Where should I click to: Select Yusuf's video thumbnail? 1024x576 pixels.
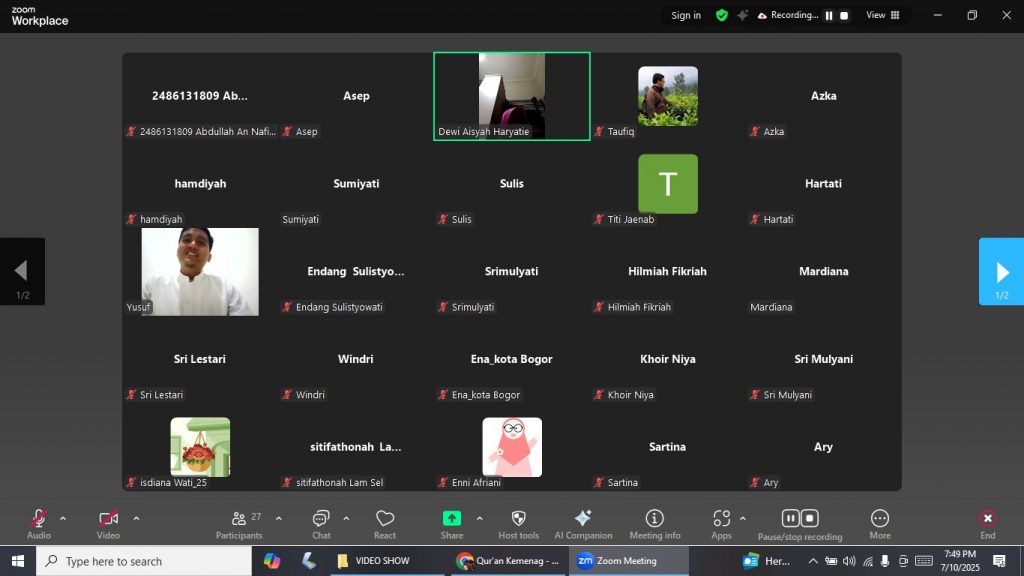(x=200, y=271)
